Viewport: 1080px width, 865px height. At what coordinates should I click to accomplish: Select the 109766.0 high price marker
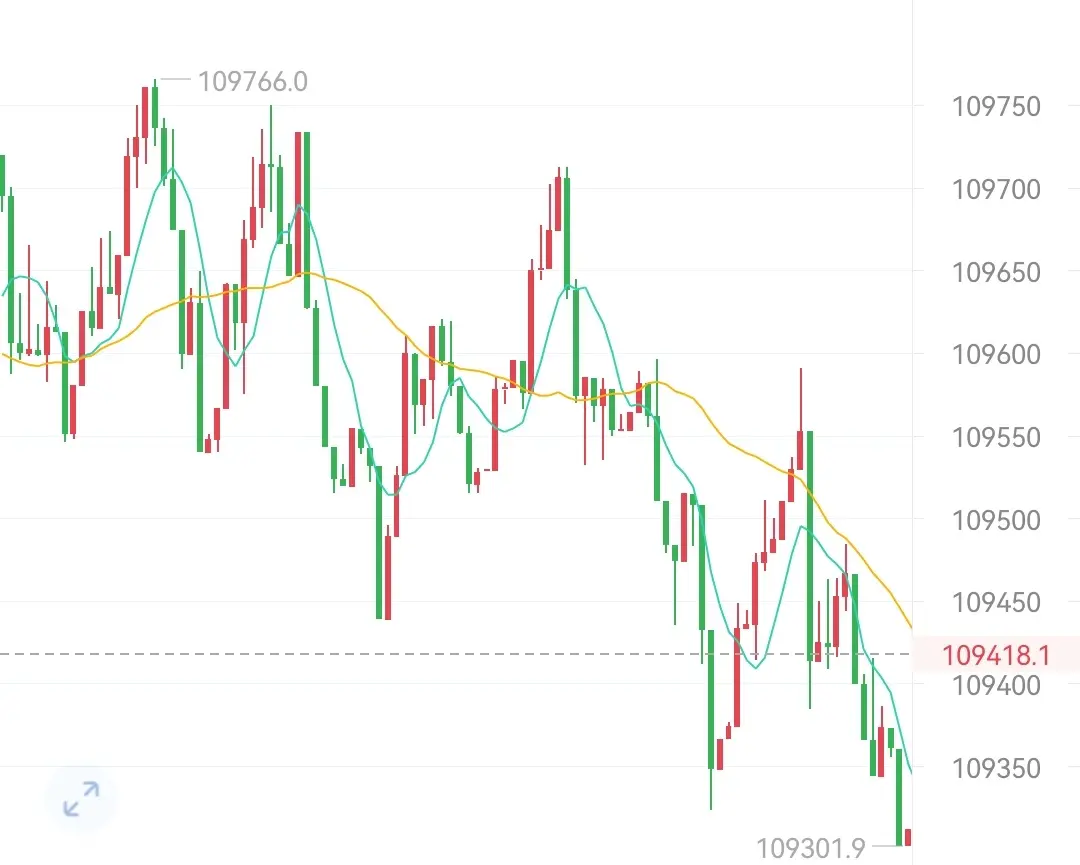click(x=253, y=81)
